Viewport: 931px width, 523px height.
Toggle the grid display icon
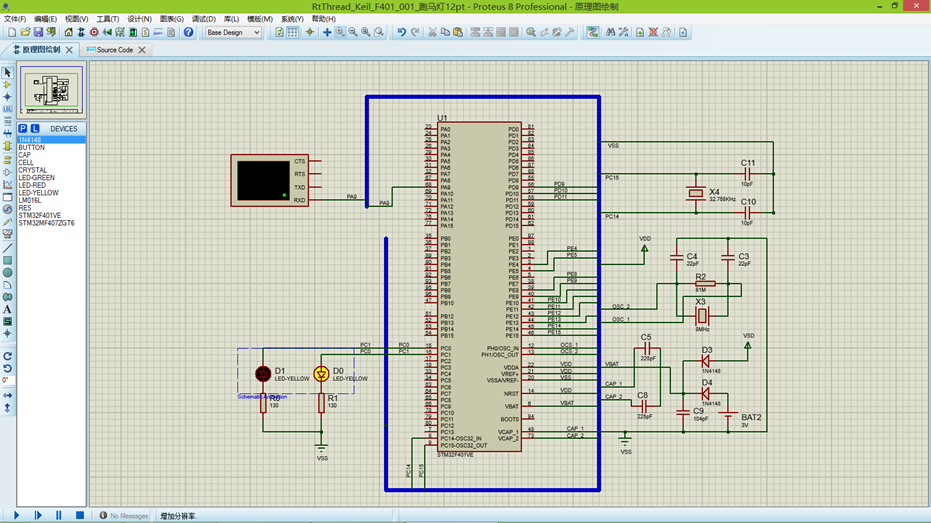coord(293,32)
